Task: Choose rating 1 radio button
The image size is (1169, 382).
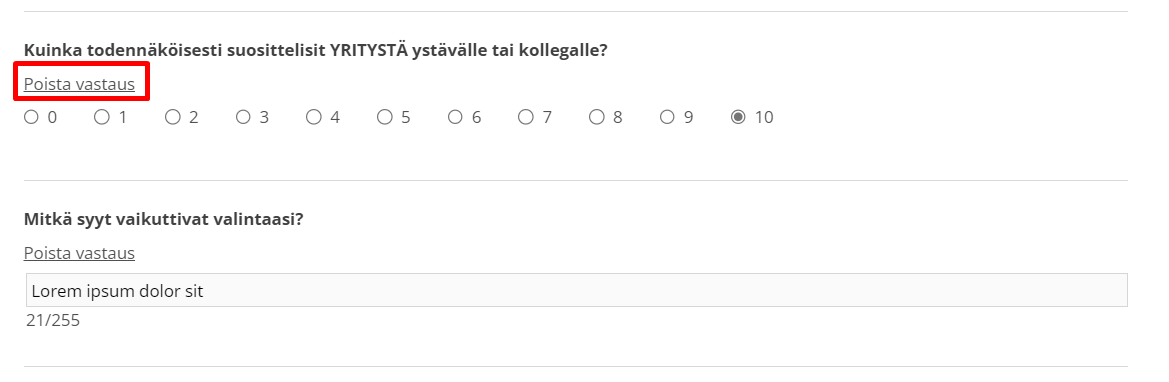Action: tap(101, 117)
